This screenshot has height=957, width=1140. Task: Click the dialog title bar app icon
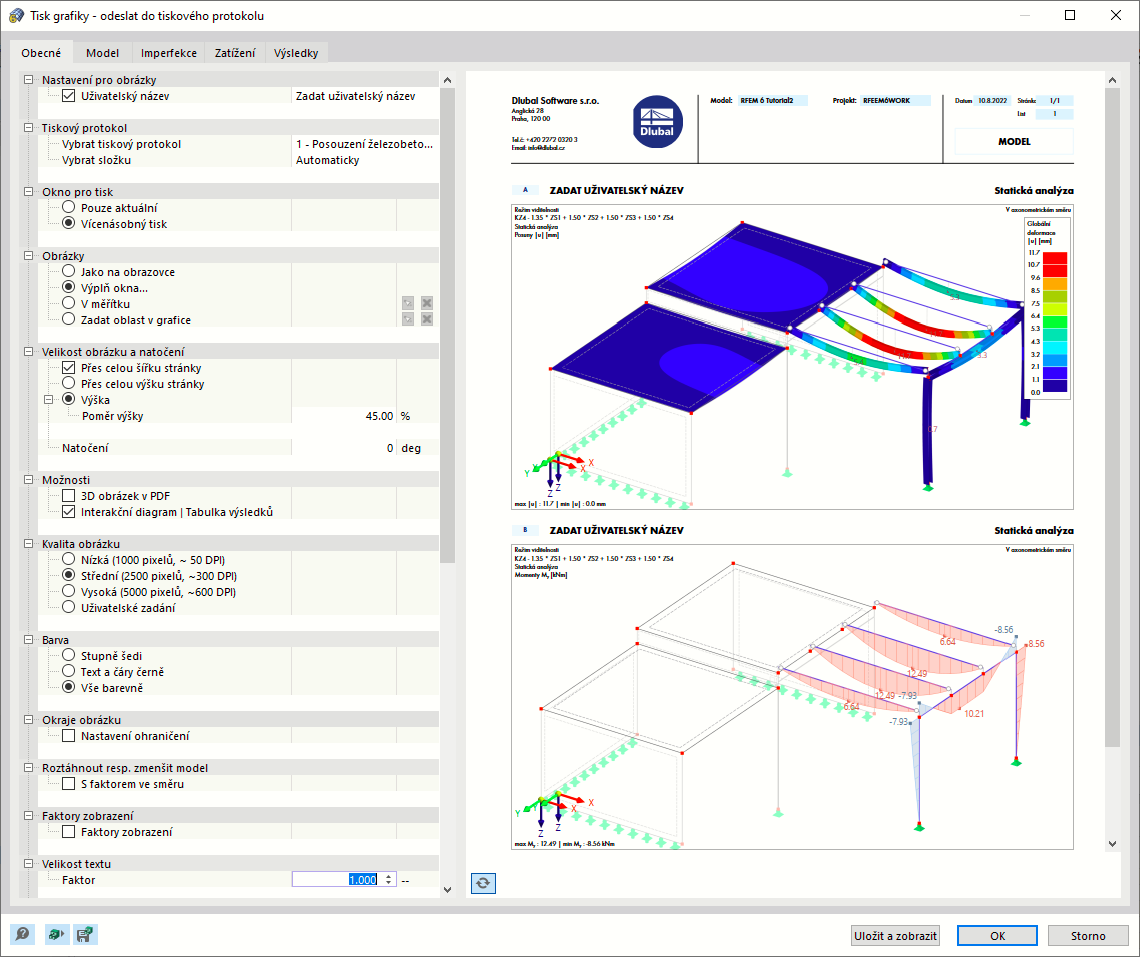[16, 15]
